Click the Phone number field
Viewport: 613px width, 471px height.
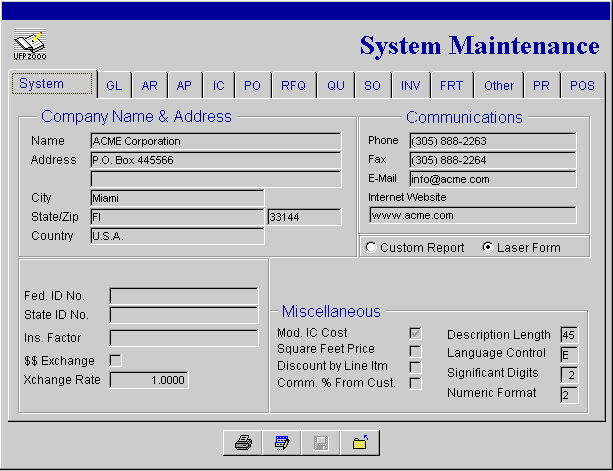point(493,141)
